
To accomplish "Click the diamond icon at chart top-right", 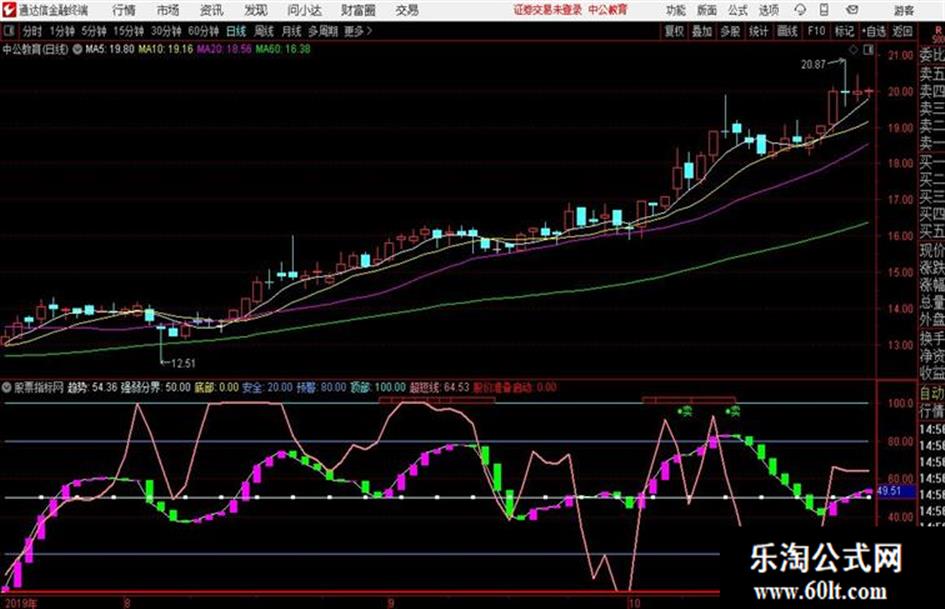I will click(853, 50).
